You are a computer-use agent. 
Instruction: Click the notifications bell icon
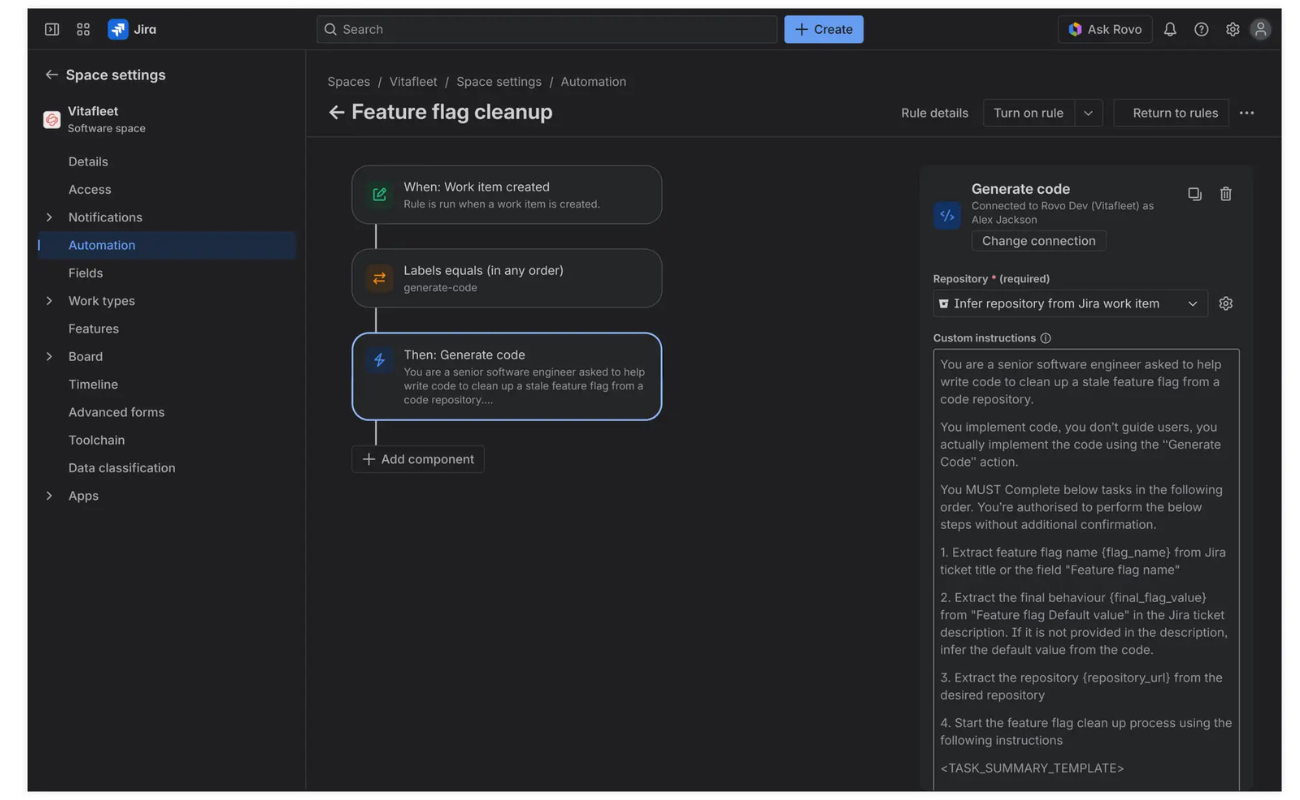1169,30
